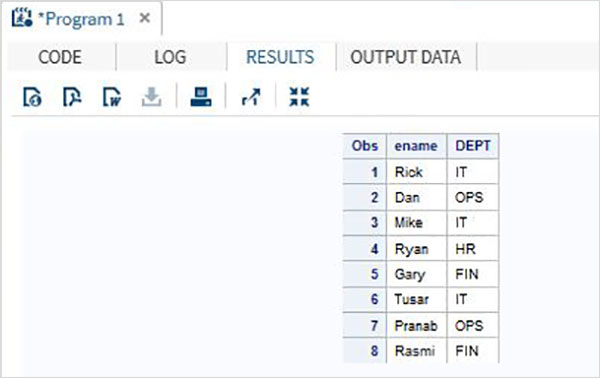Click the DEPT column header
This screenshot has height=378, width=600.
(473, 146)
